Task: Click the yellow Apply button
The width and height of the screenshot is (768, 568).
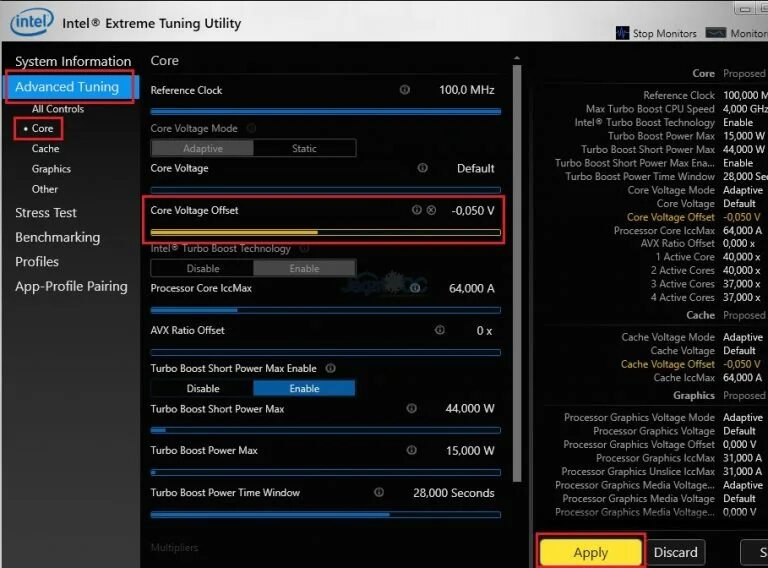Action: coord(591,552)
